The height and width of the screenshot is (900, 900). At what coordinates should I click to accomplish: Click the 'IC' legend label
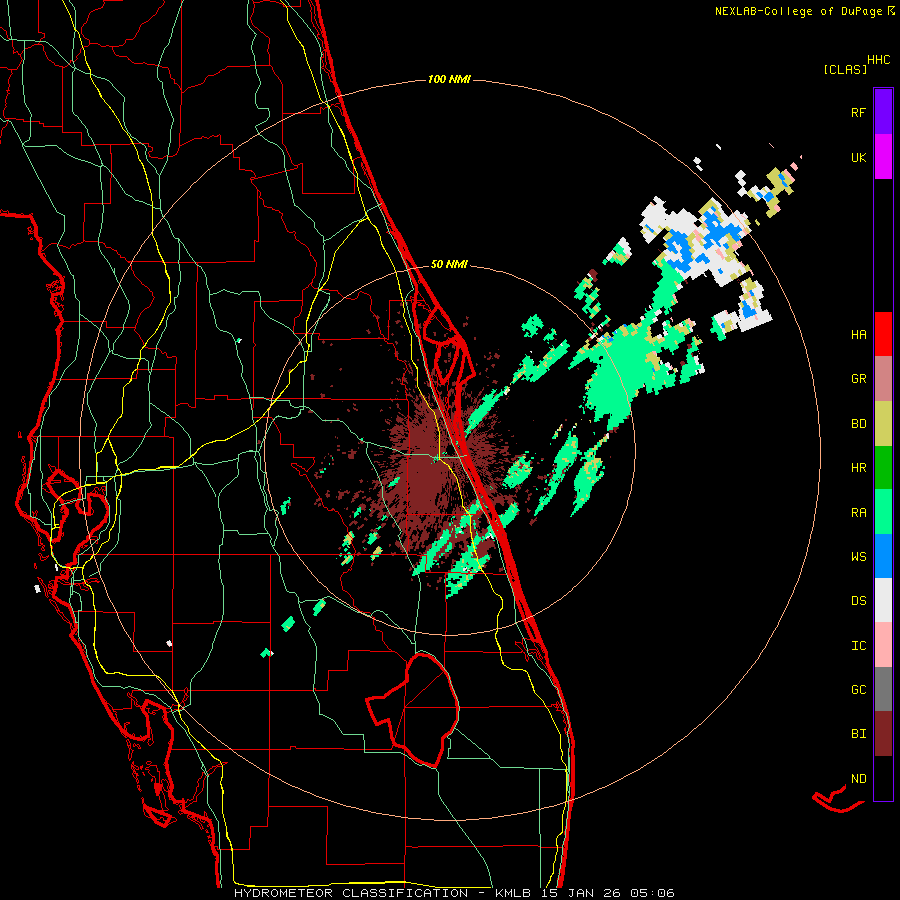click(858, 646)
